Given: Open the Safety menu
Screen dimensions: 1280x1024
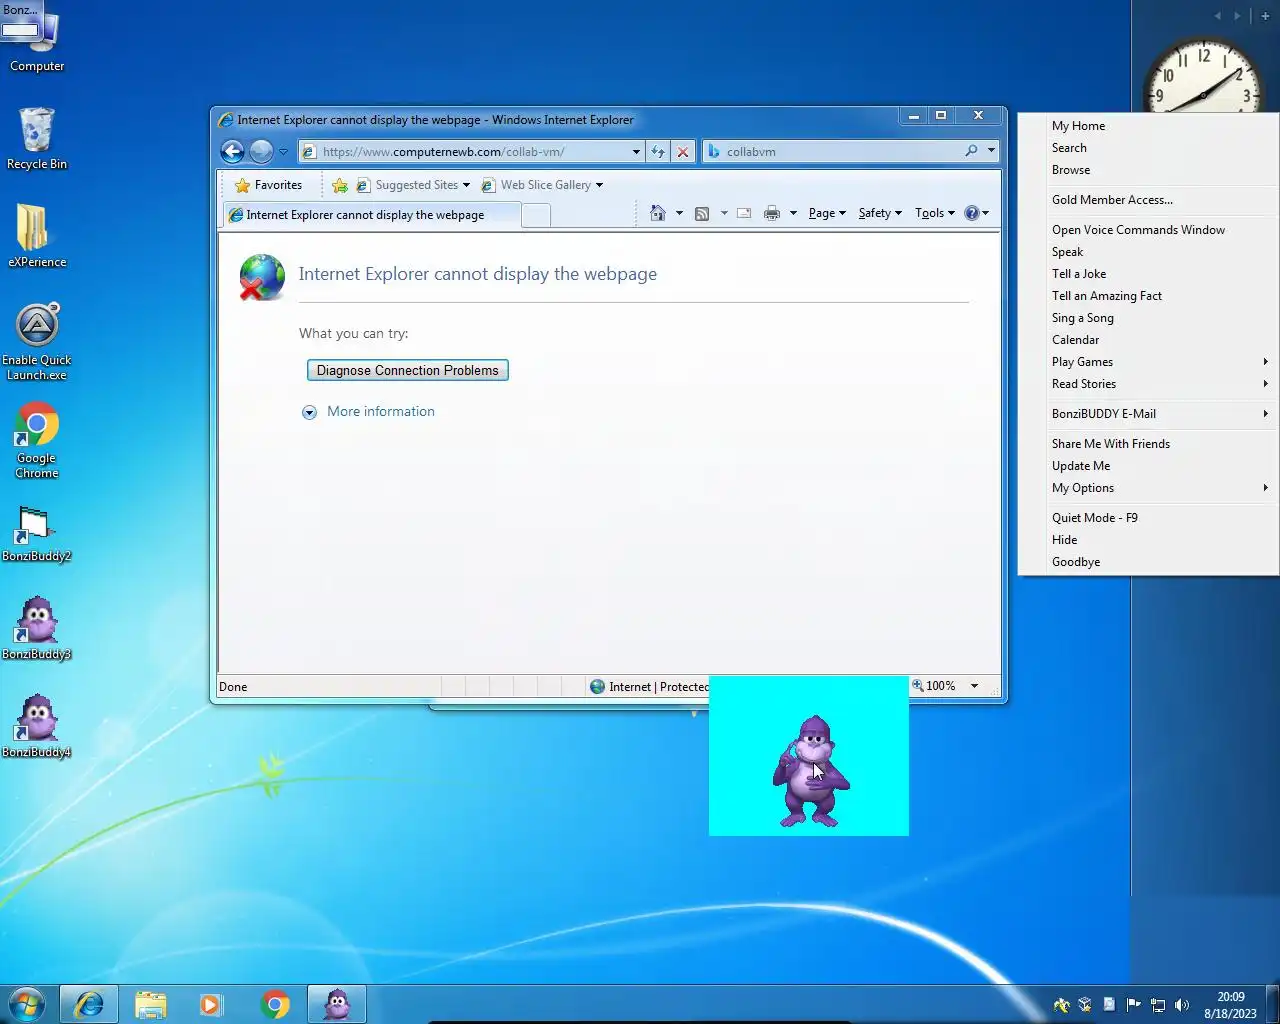Looking at the screenshot, I should 880,213.
